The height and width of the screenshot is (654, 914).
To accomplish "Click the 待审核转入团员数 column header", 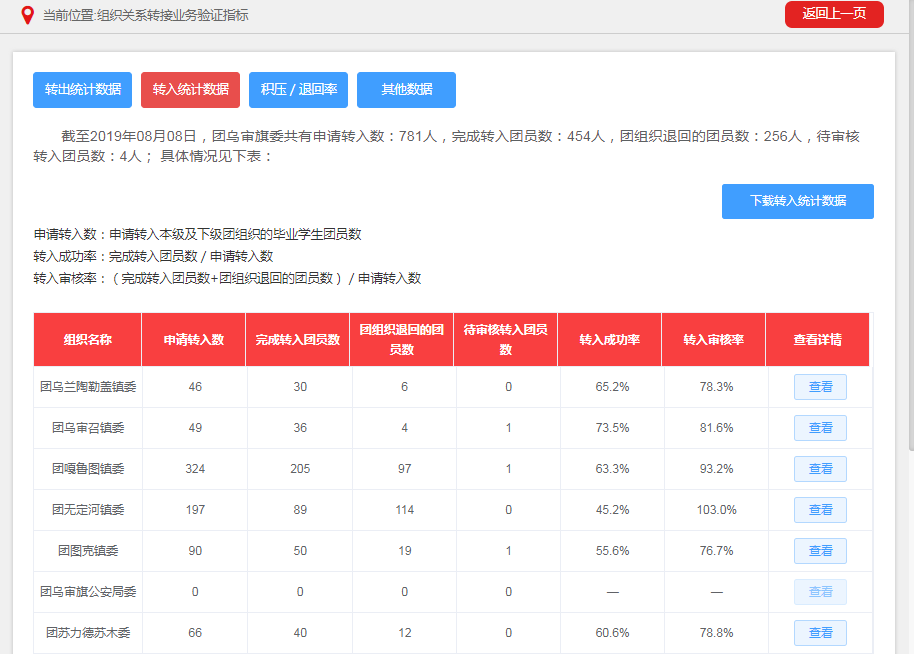I will pos(505,340).
